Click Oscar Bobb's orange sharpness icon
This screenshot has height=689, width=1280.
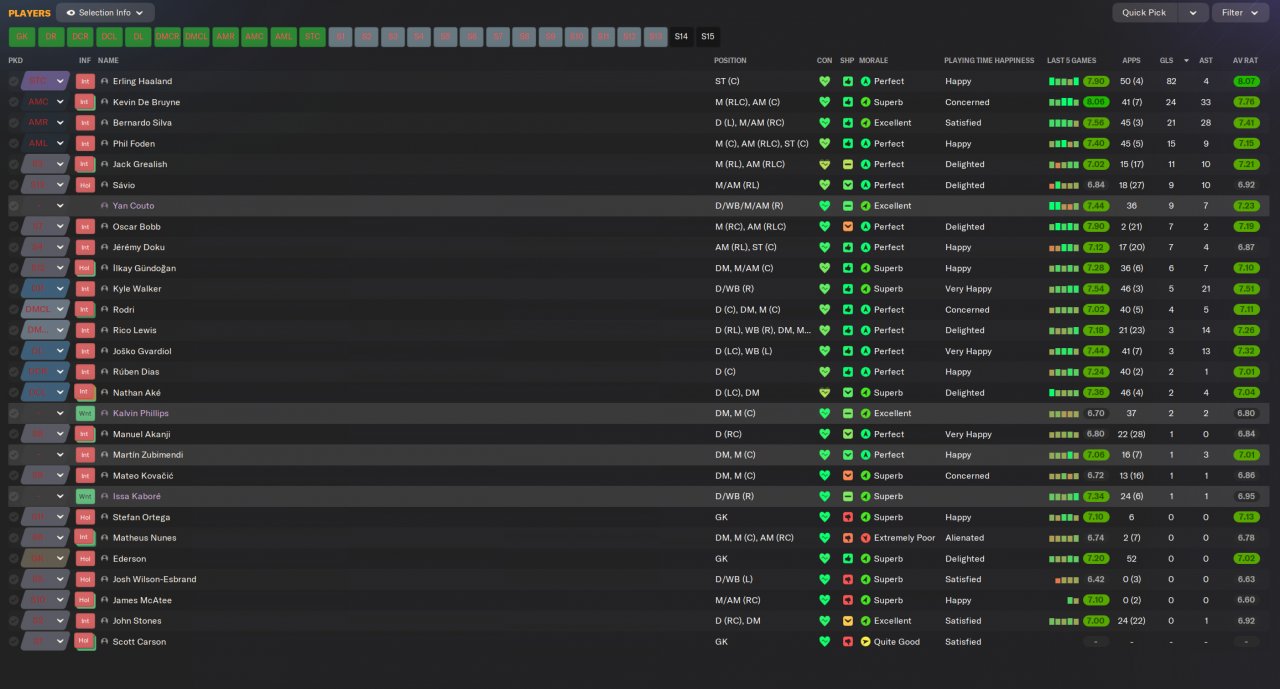[x=848, y=227]
